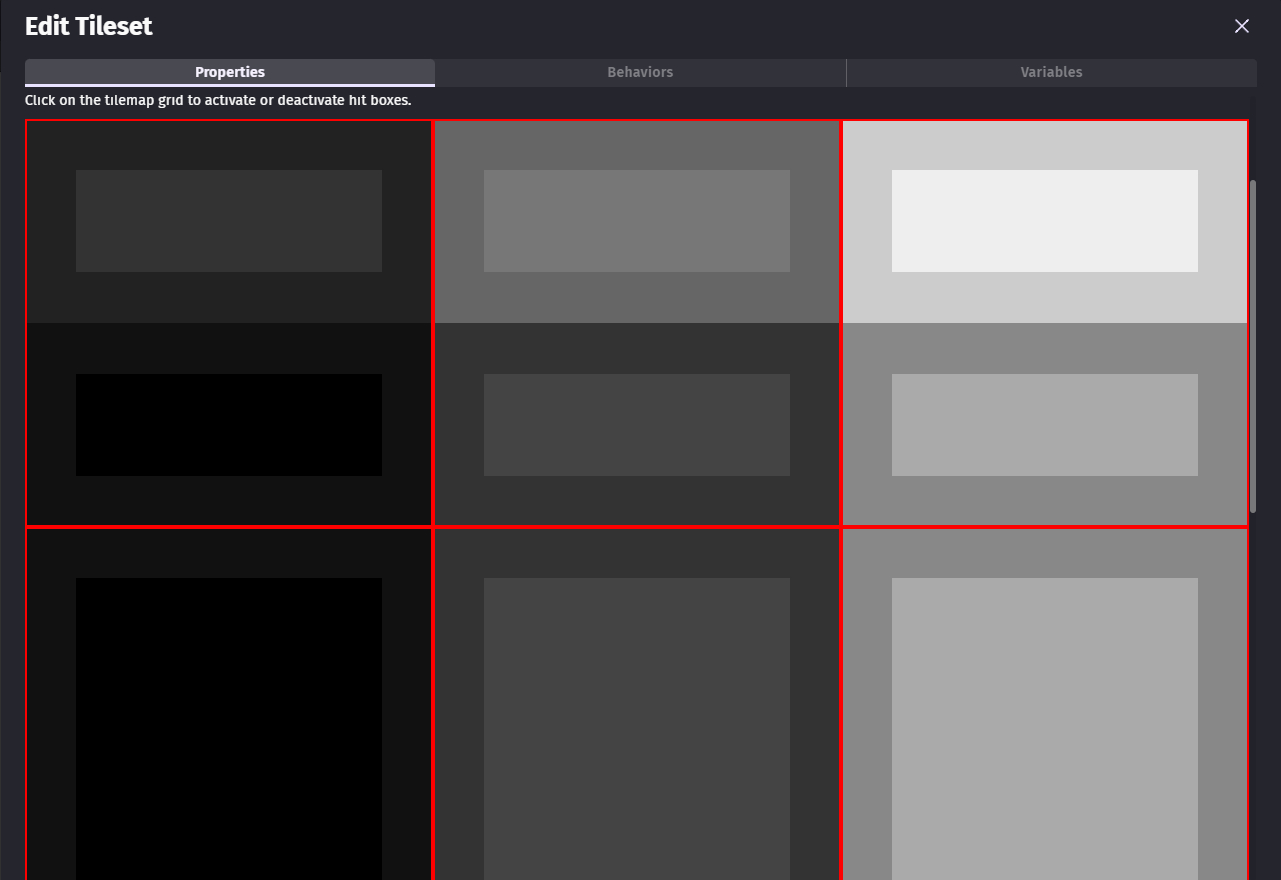This screenshot has width=1281, height=880.
Task: Click the tileset vertical scrollbar thumb
Action: (1253, 345)
